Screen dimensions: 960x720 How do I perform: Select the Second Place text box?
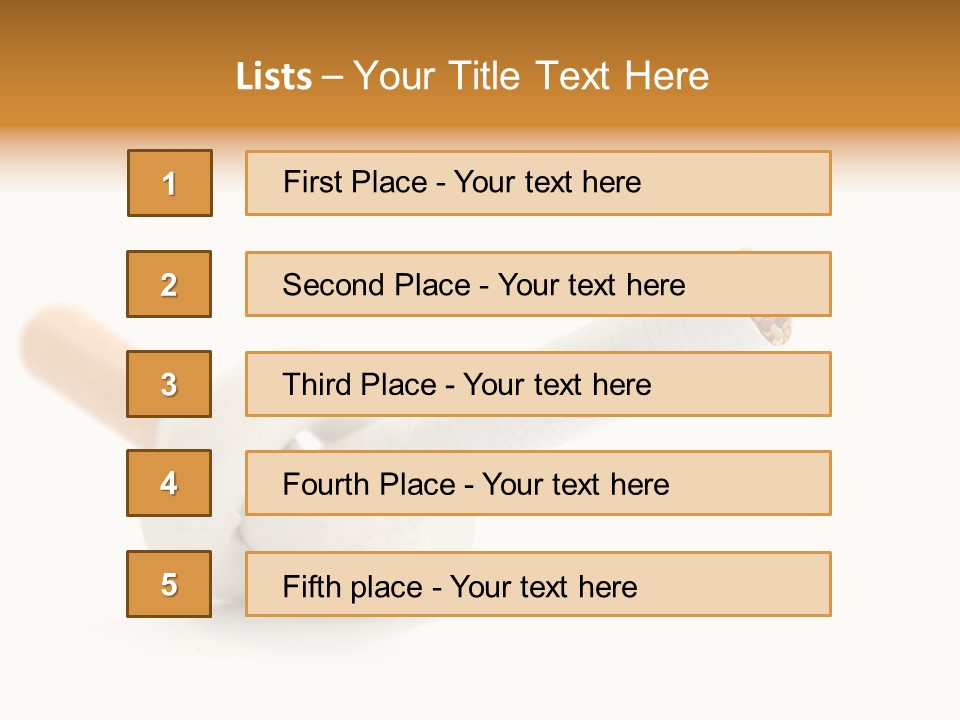point(538,284)
